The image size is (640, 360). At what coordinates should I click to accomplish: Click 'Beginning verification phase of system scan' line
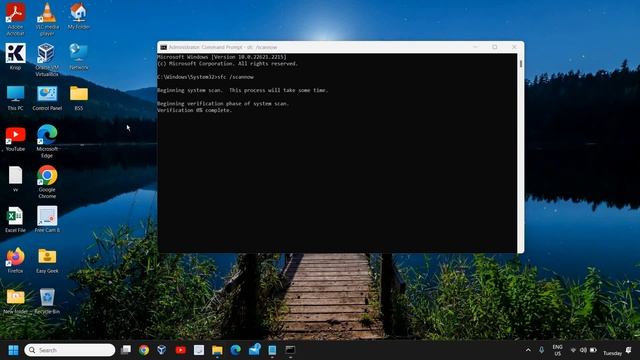coord(223,104)
